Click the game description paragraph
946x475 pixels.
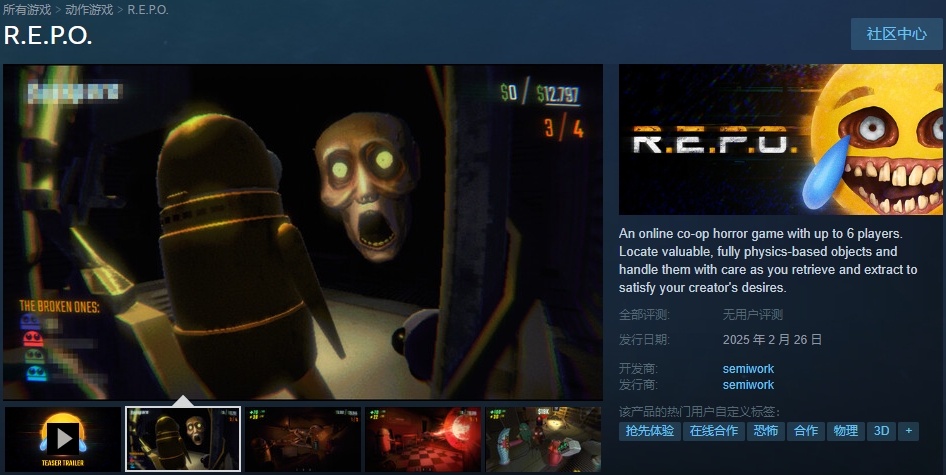pyautogui.click(x=768, y=260)
